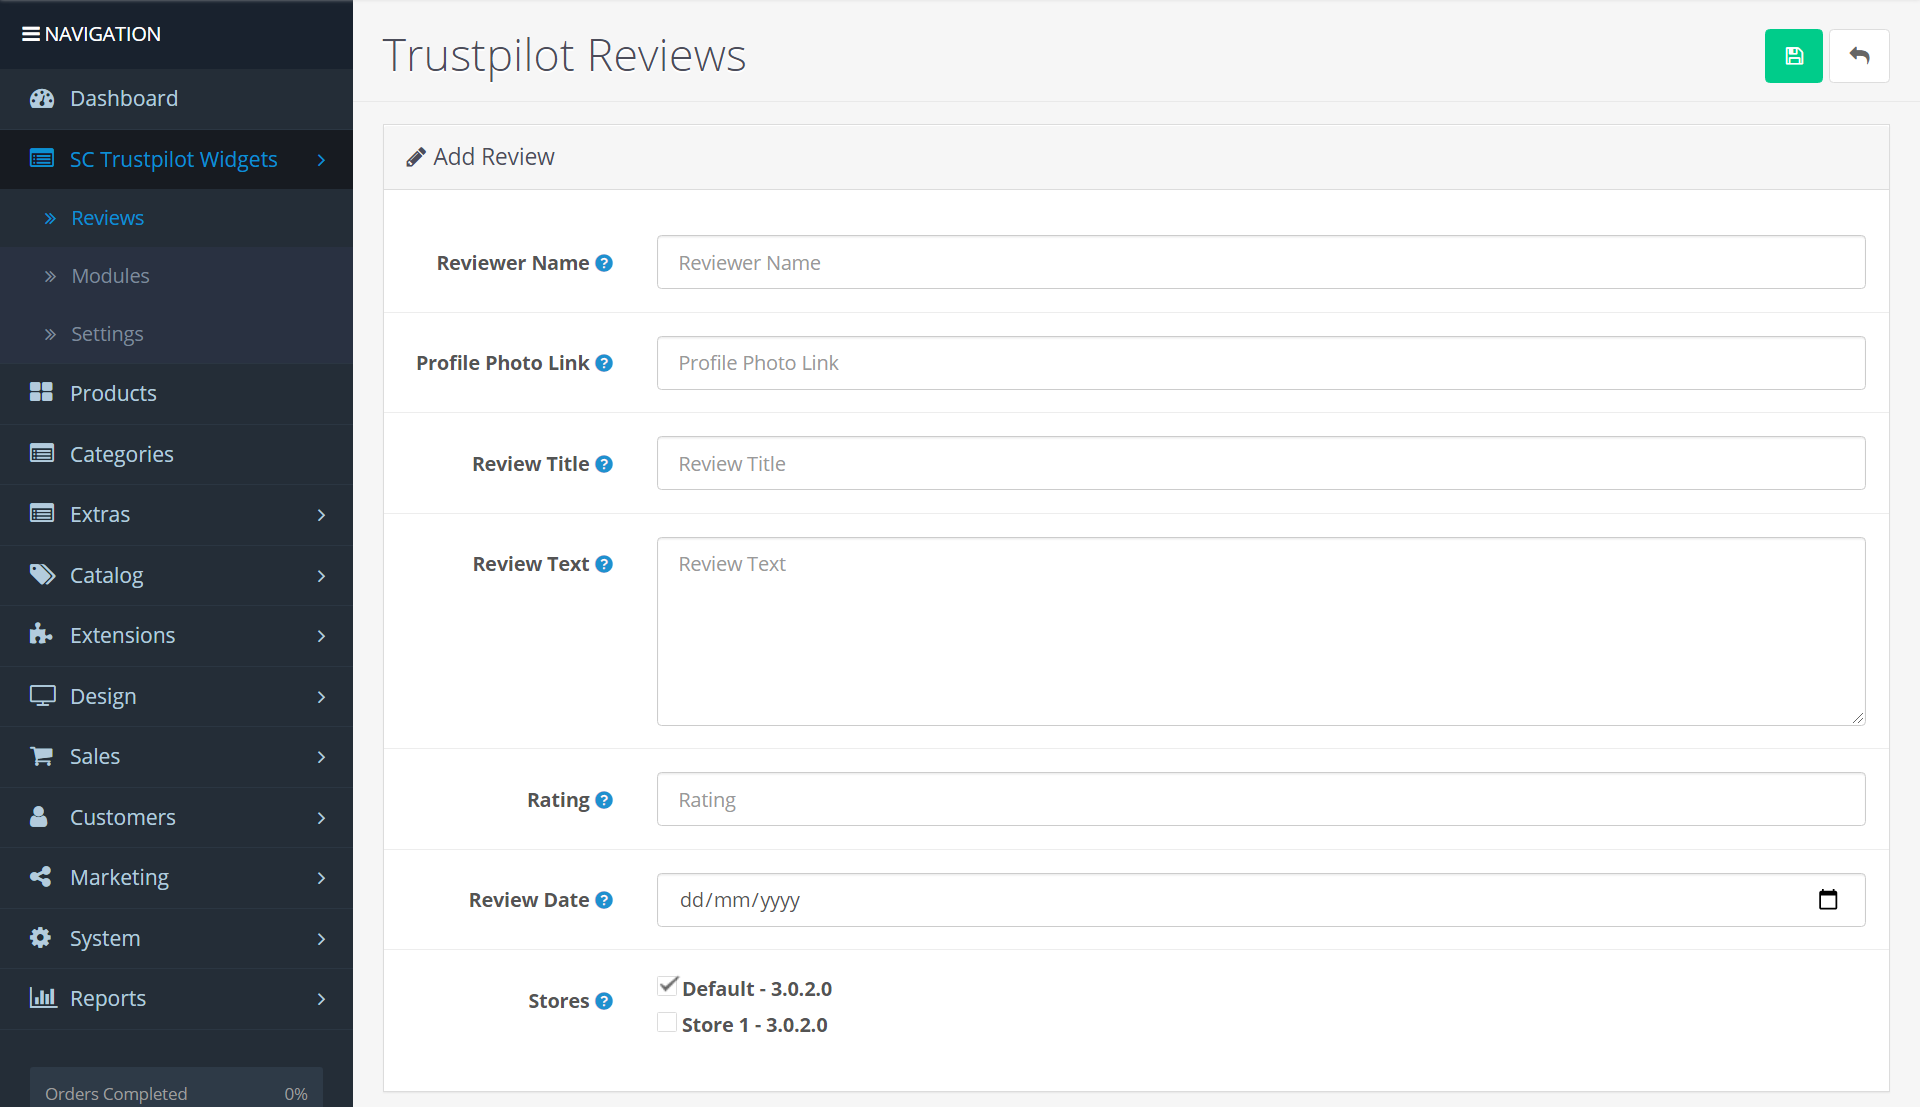Expand the Catalog menu chevron
1920x1107 pixels.
(321, 576)
